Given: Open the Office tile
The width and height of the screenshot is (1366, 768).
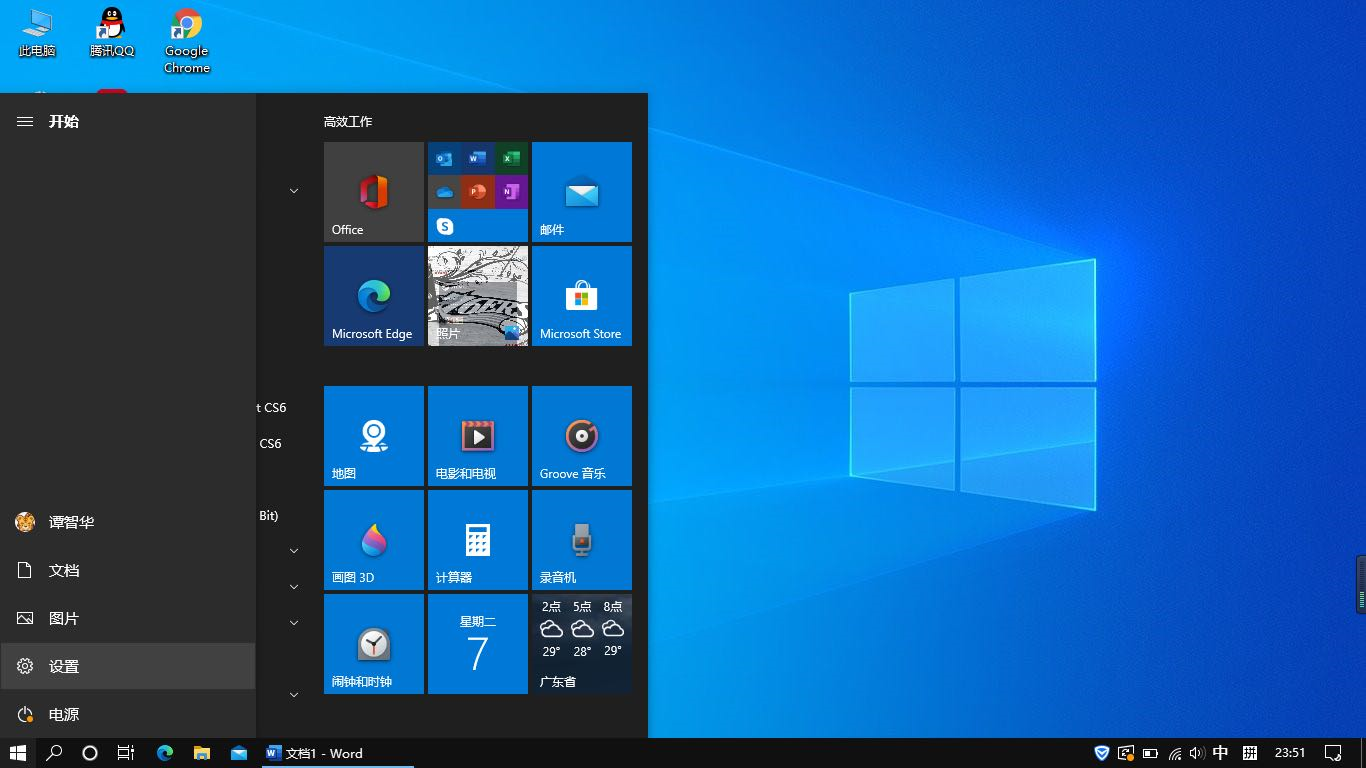Looking at the screenshot, I should point(374,192).
